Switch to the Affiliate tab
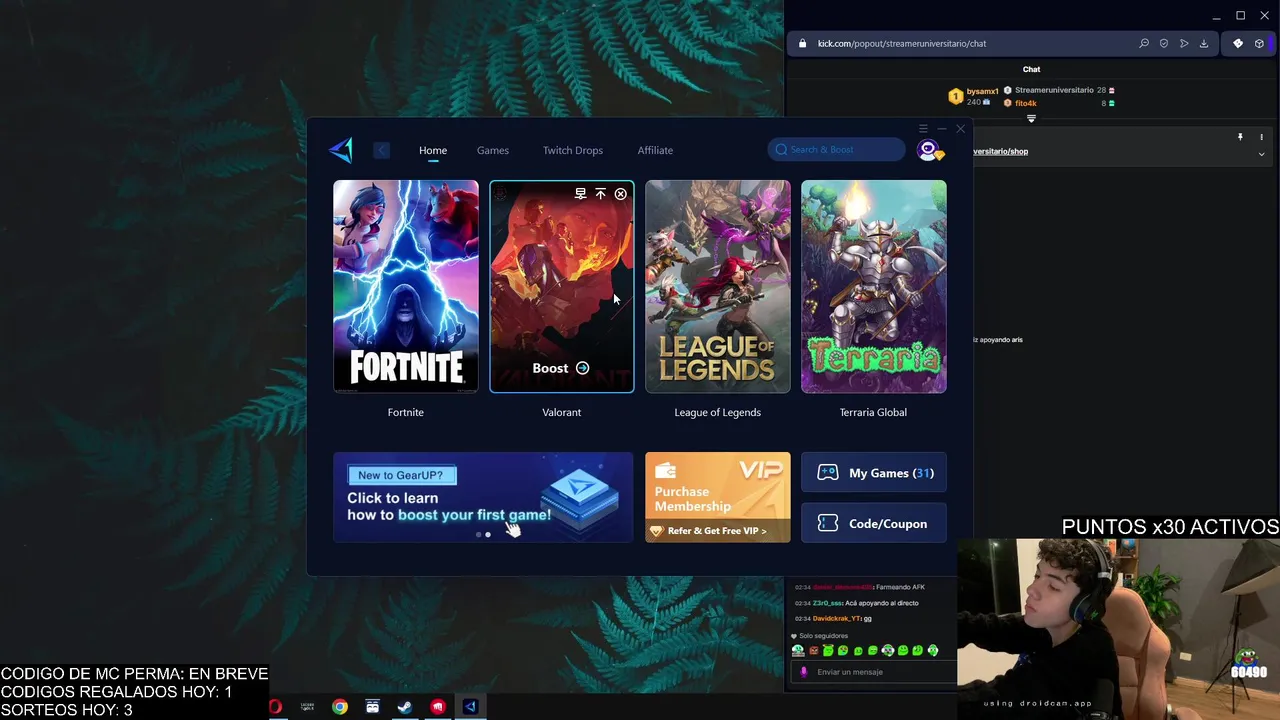Viewport: 1280px width, 720px height. coord(655,150)
